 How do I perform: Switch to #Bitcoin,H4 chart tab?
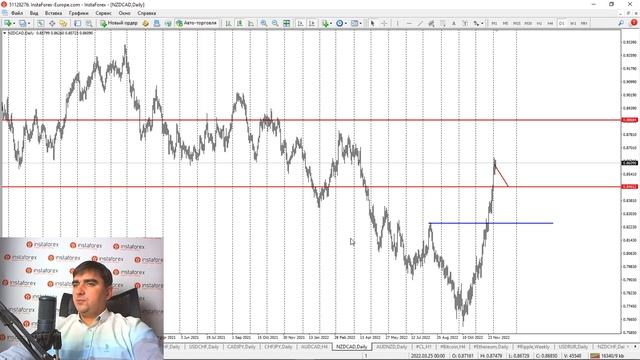453,347
